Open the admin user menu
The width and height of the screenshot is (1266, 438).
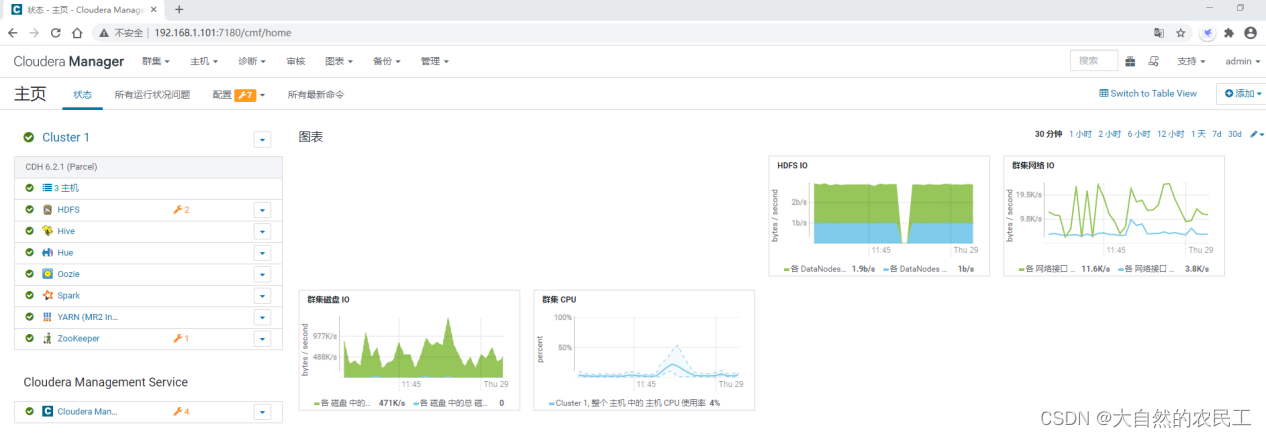point(1243,61)
